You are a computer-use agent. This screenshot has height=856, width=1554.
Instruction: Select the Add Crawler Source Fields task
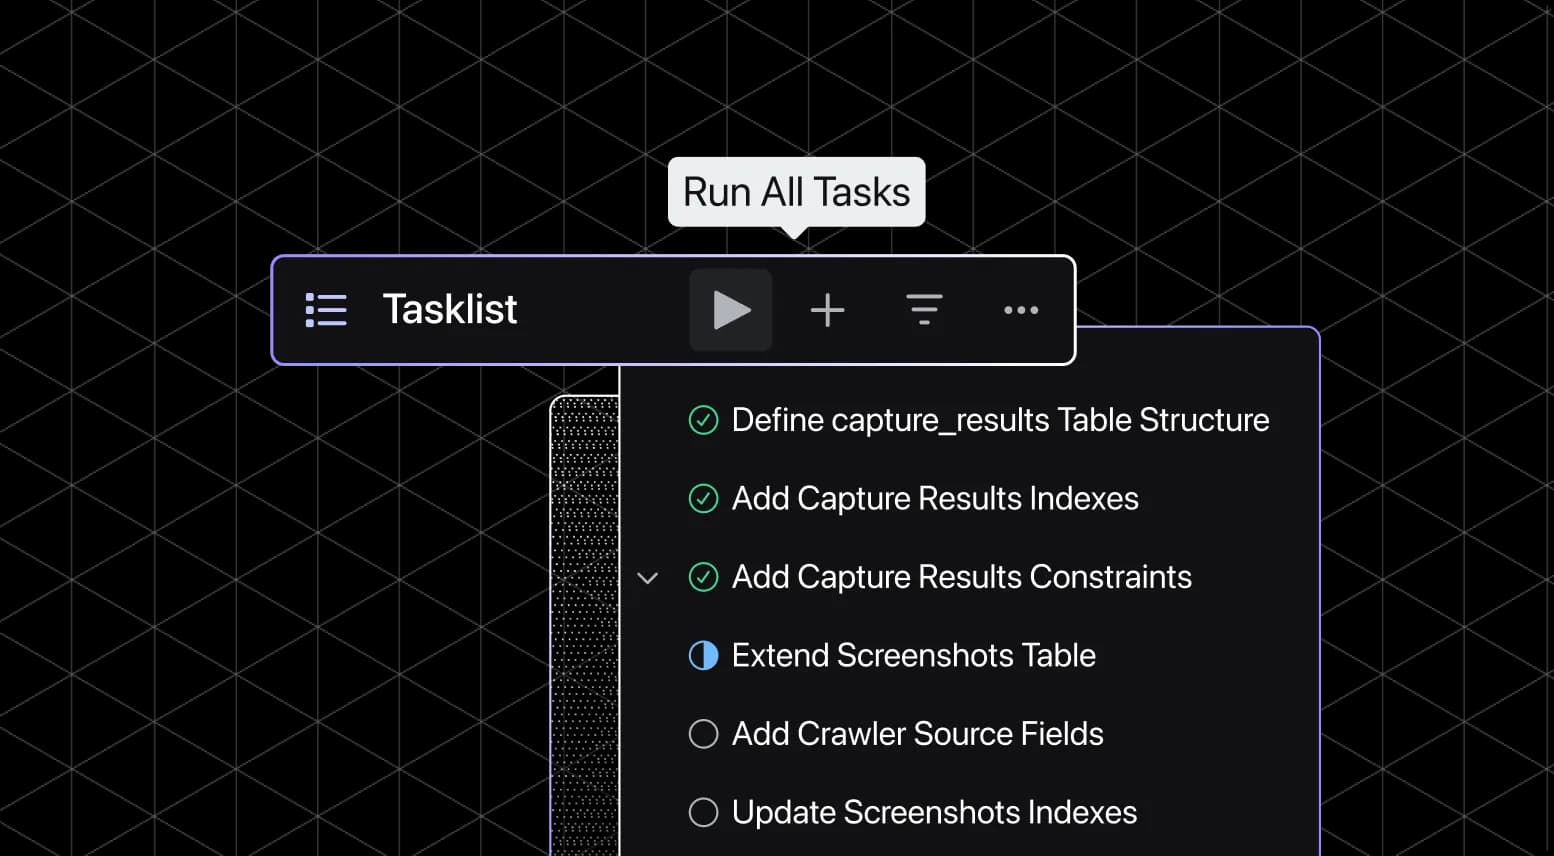click(917, 734)
